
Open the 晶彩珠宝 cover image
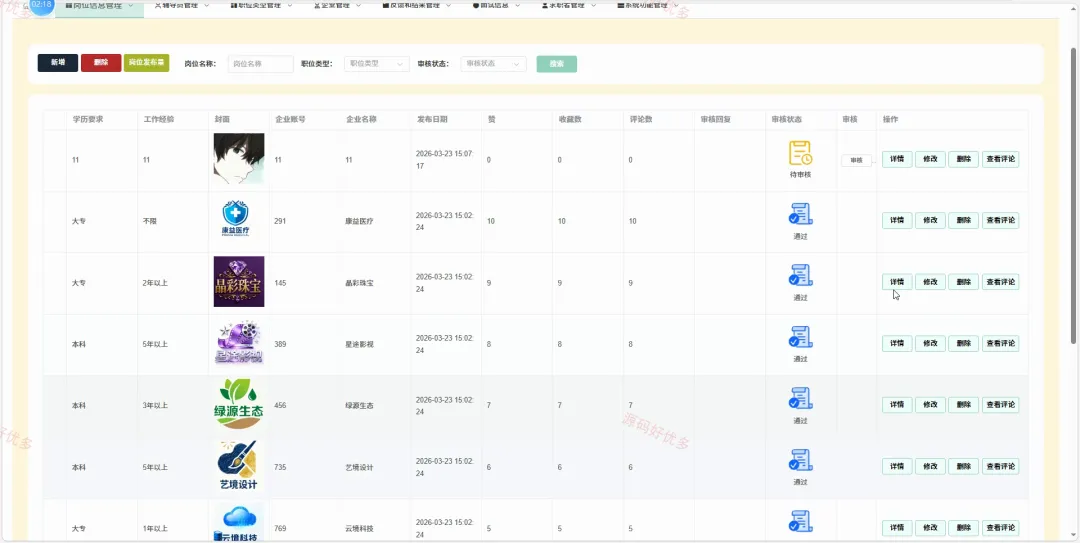point(238,281)
